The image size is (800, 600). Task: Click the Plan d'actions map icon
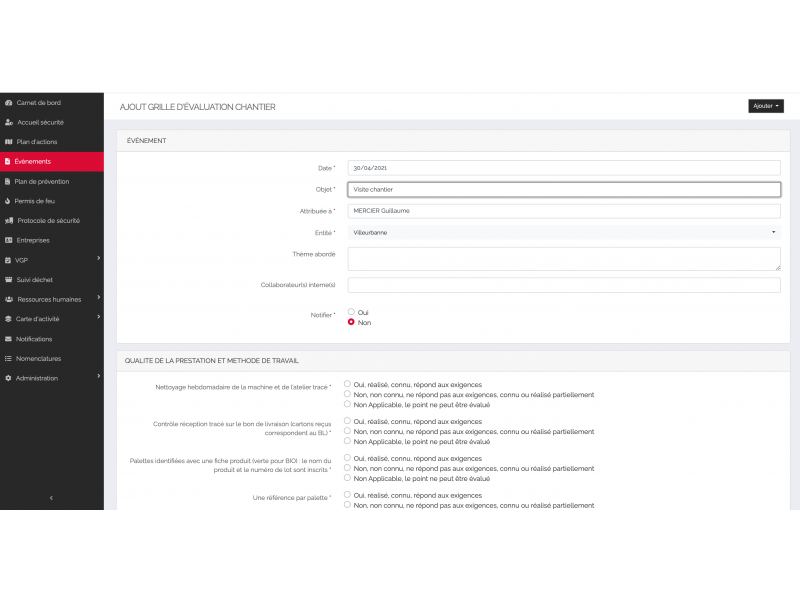9,142
